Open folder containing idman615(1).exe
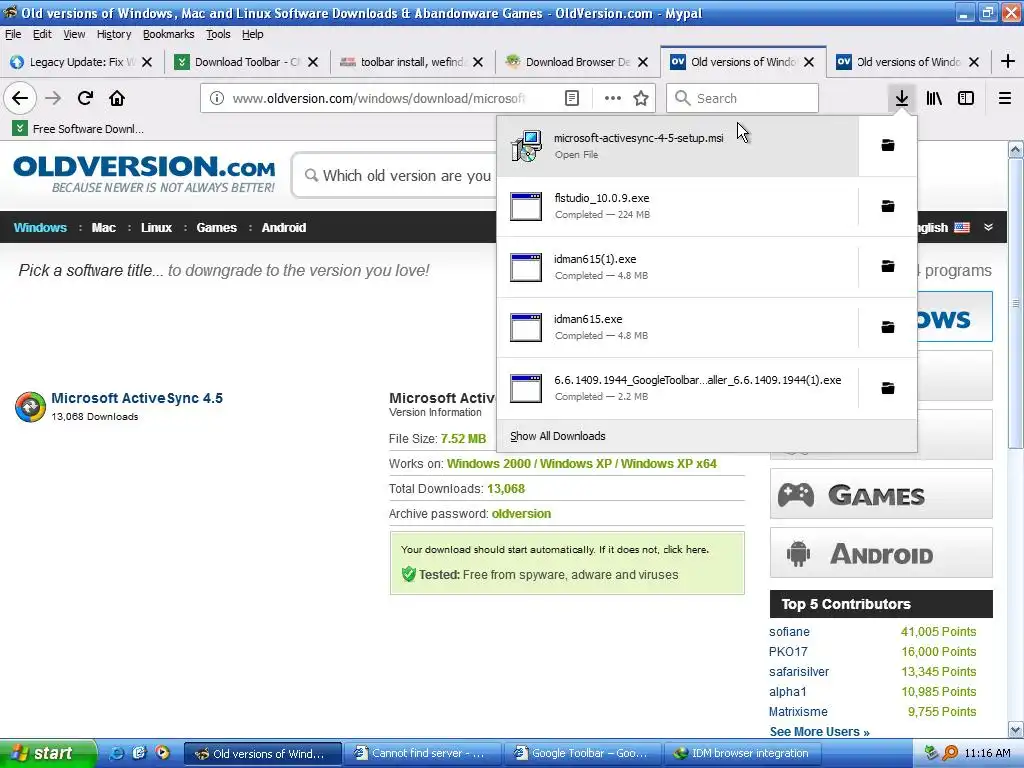The image size is (1024, 768). click(x=888, y=266)
